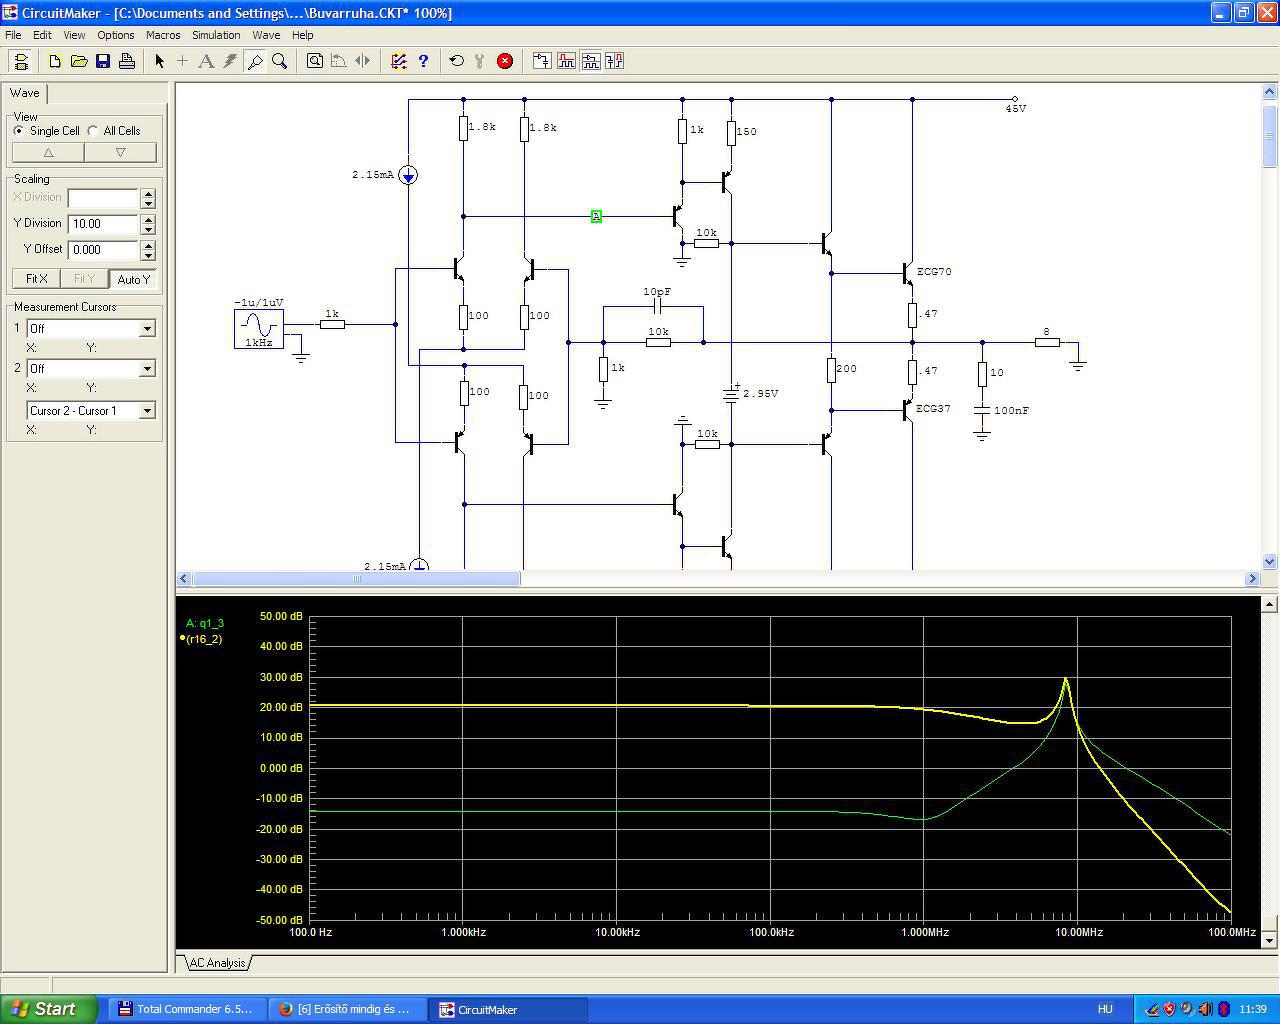Toggle the Auto Y scaling button
This screenshot has width=1280, height=1024.
[x=133, y=279]
